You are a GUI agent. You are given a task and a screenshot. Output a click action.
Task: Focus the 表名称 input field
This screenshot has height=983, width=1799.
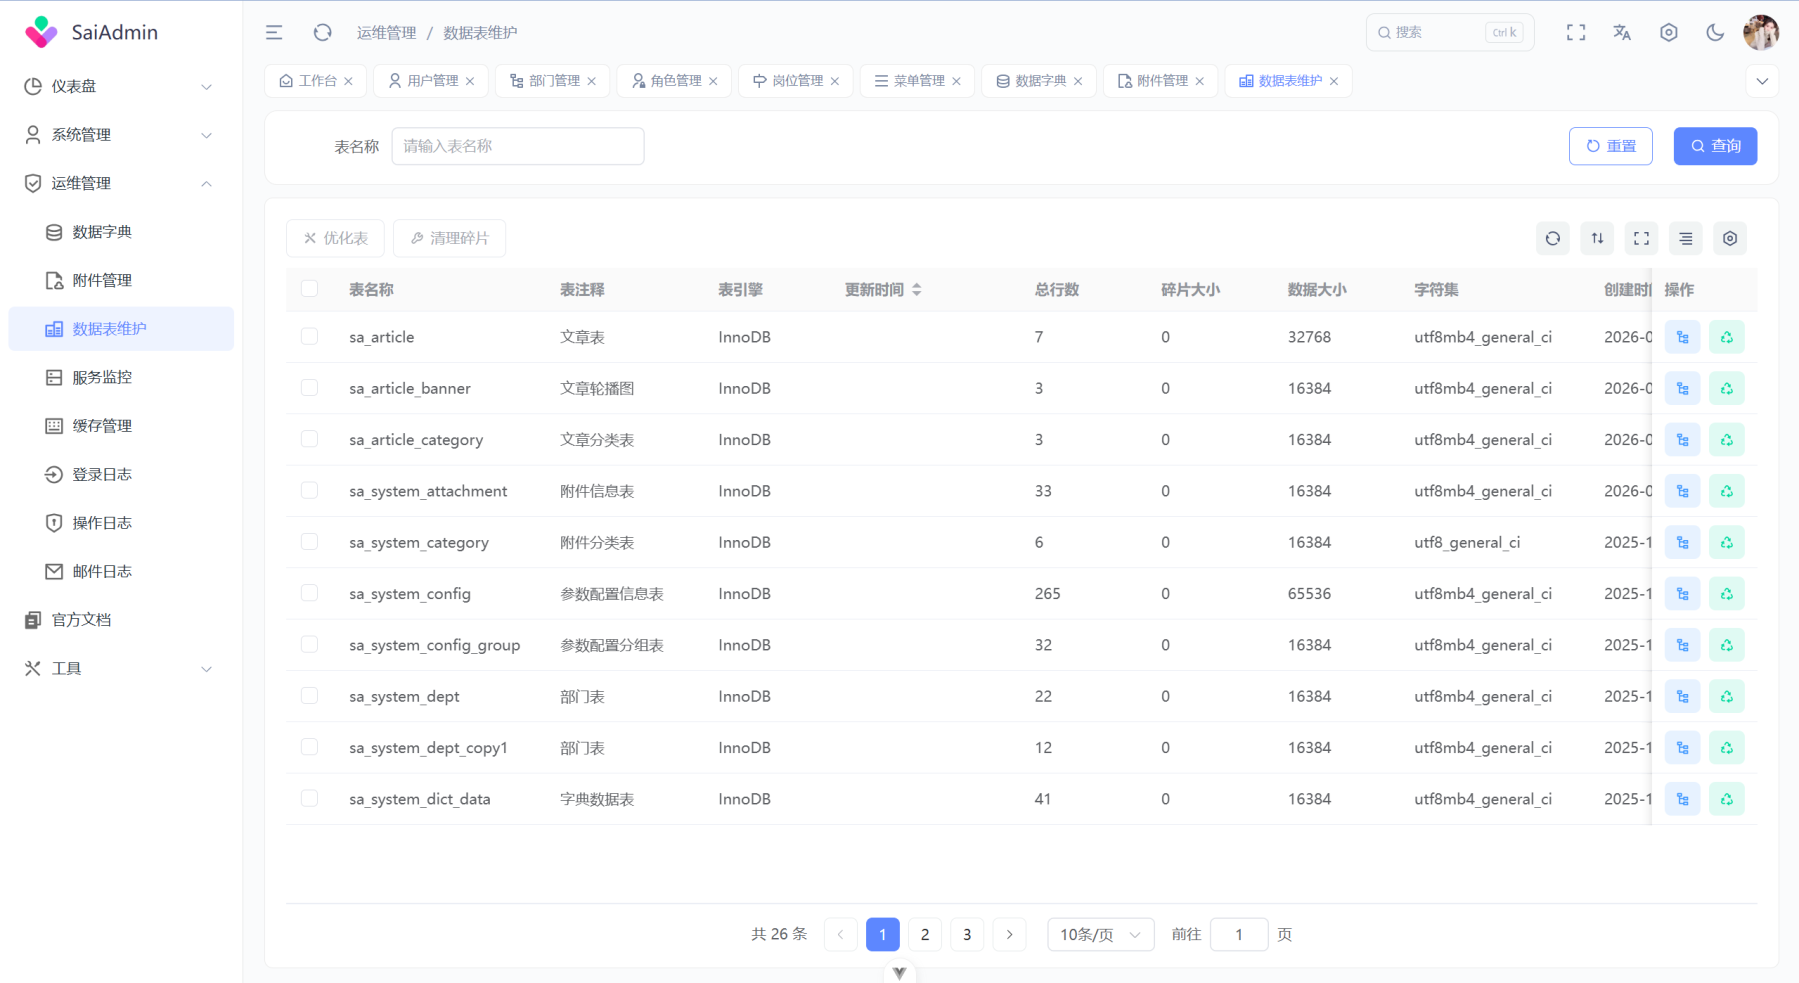(517, 146)
